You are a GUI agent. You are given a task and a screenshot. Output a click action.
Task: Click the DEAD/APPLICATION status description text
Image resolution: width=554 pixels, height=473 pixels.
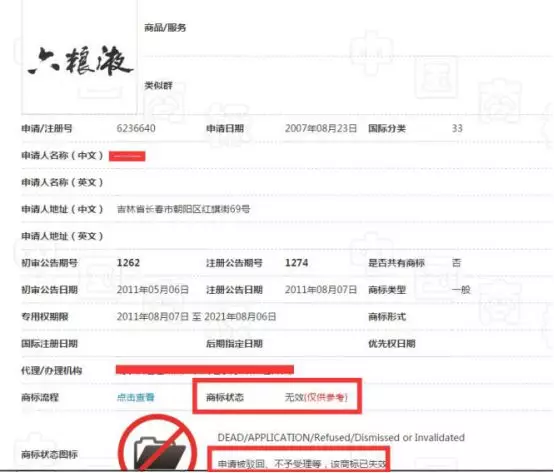tap(341, 438)
